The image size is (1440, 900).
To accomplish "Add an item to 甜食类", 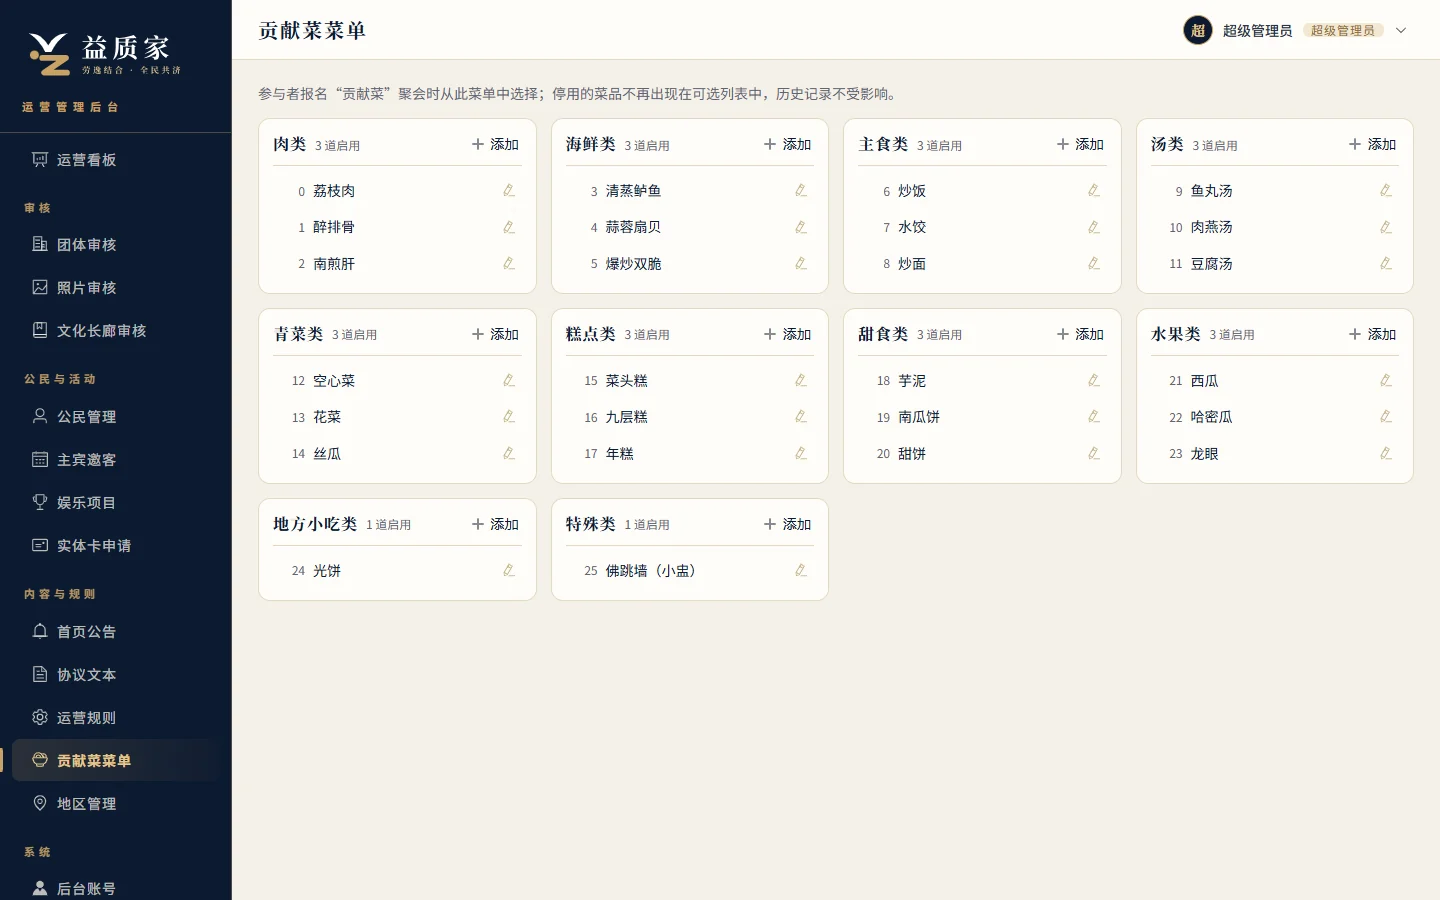I will pyautogui.click(x=1080, y=334).
